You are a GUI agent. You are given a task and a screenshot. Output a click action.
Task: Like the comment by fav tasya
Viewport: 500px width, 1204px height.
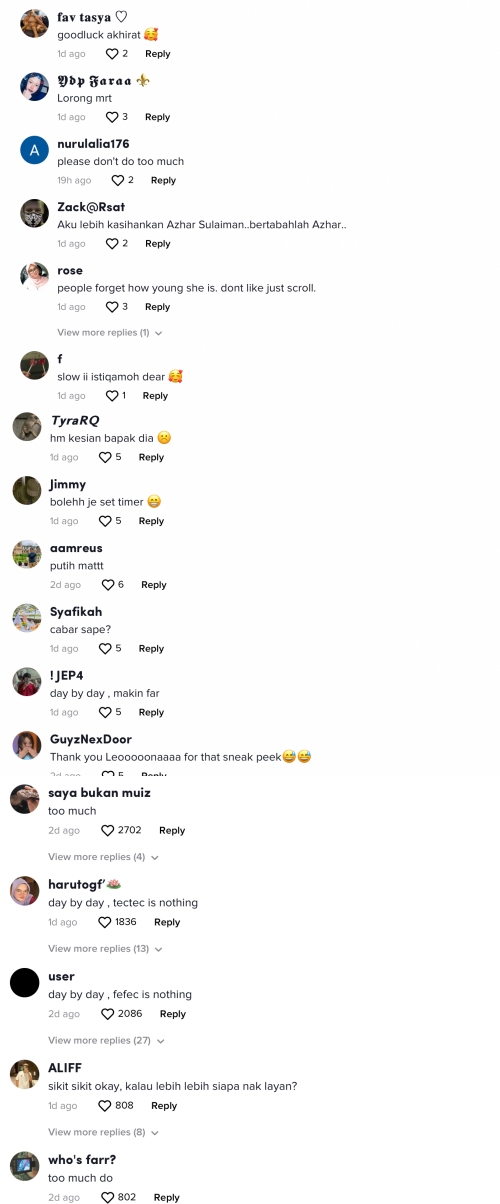[112, 53]
